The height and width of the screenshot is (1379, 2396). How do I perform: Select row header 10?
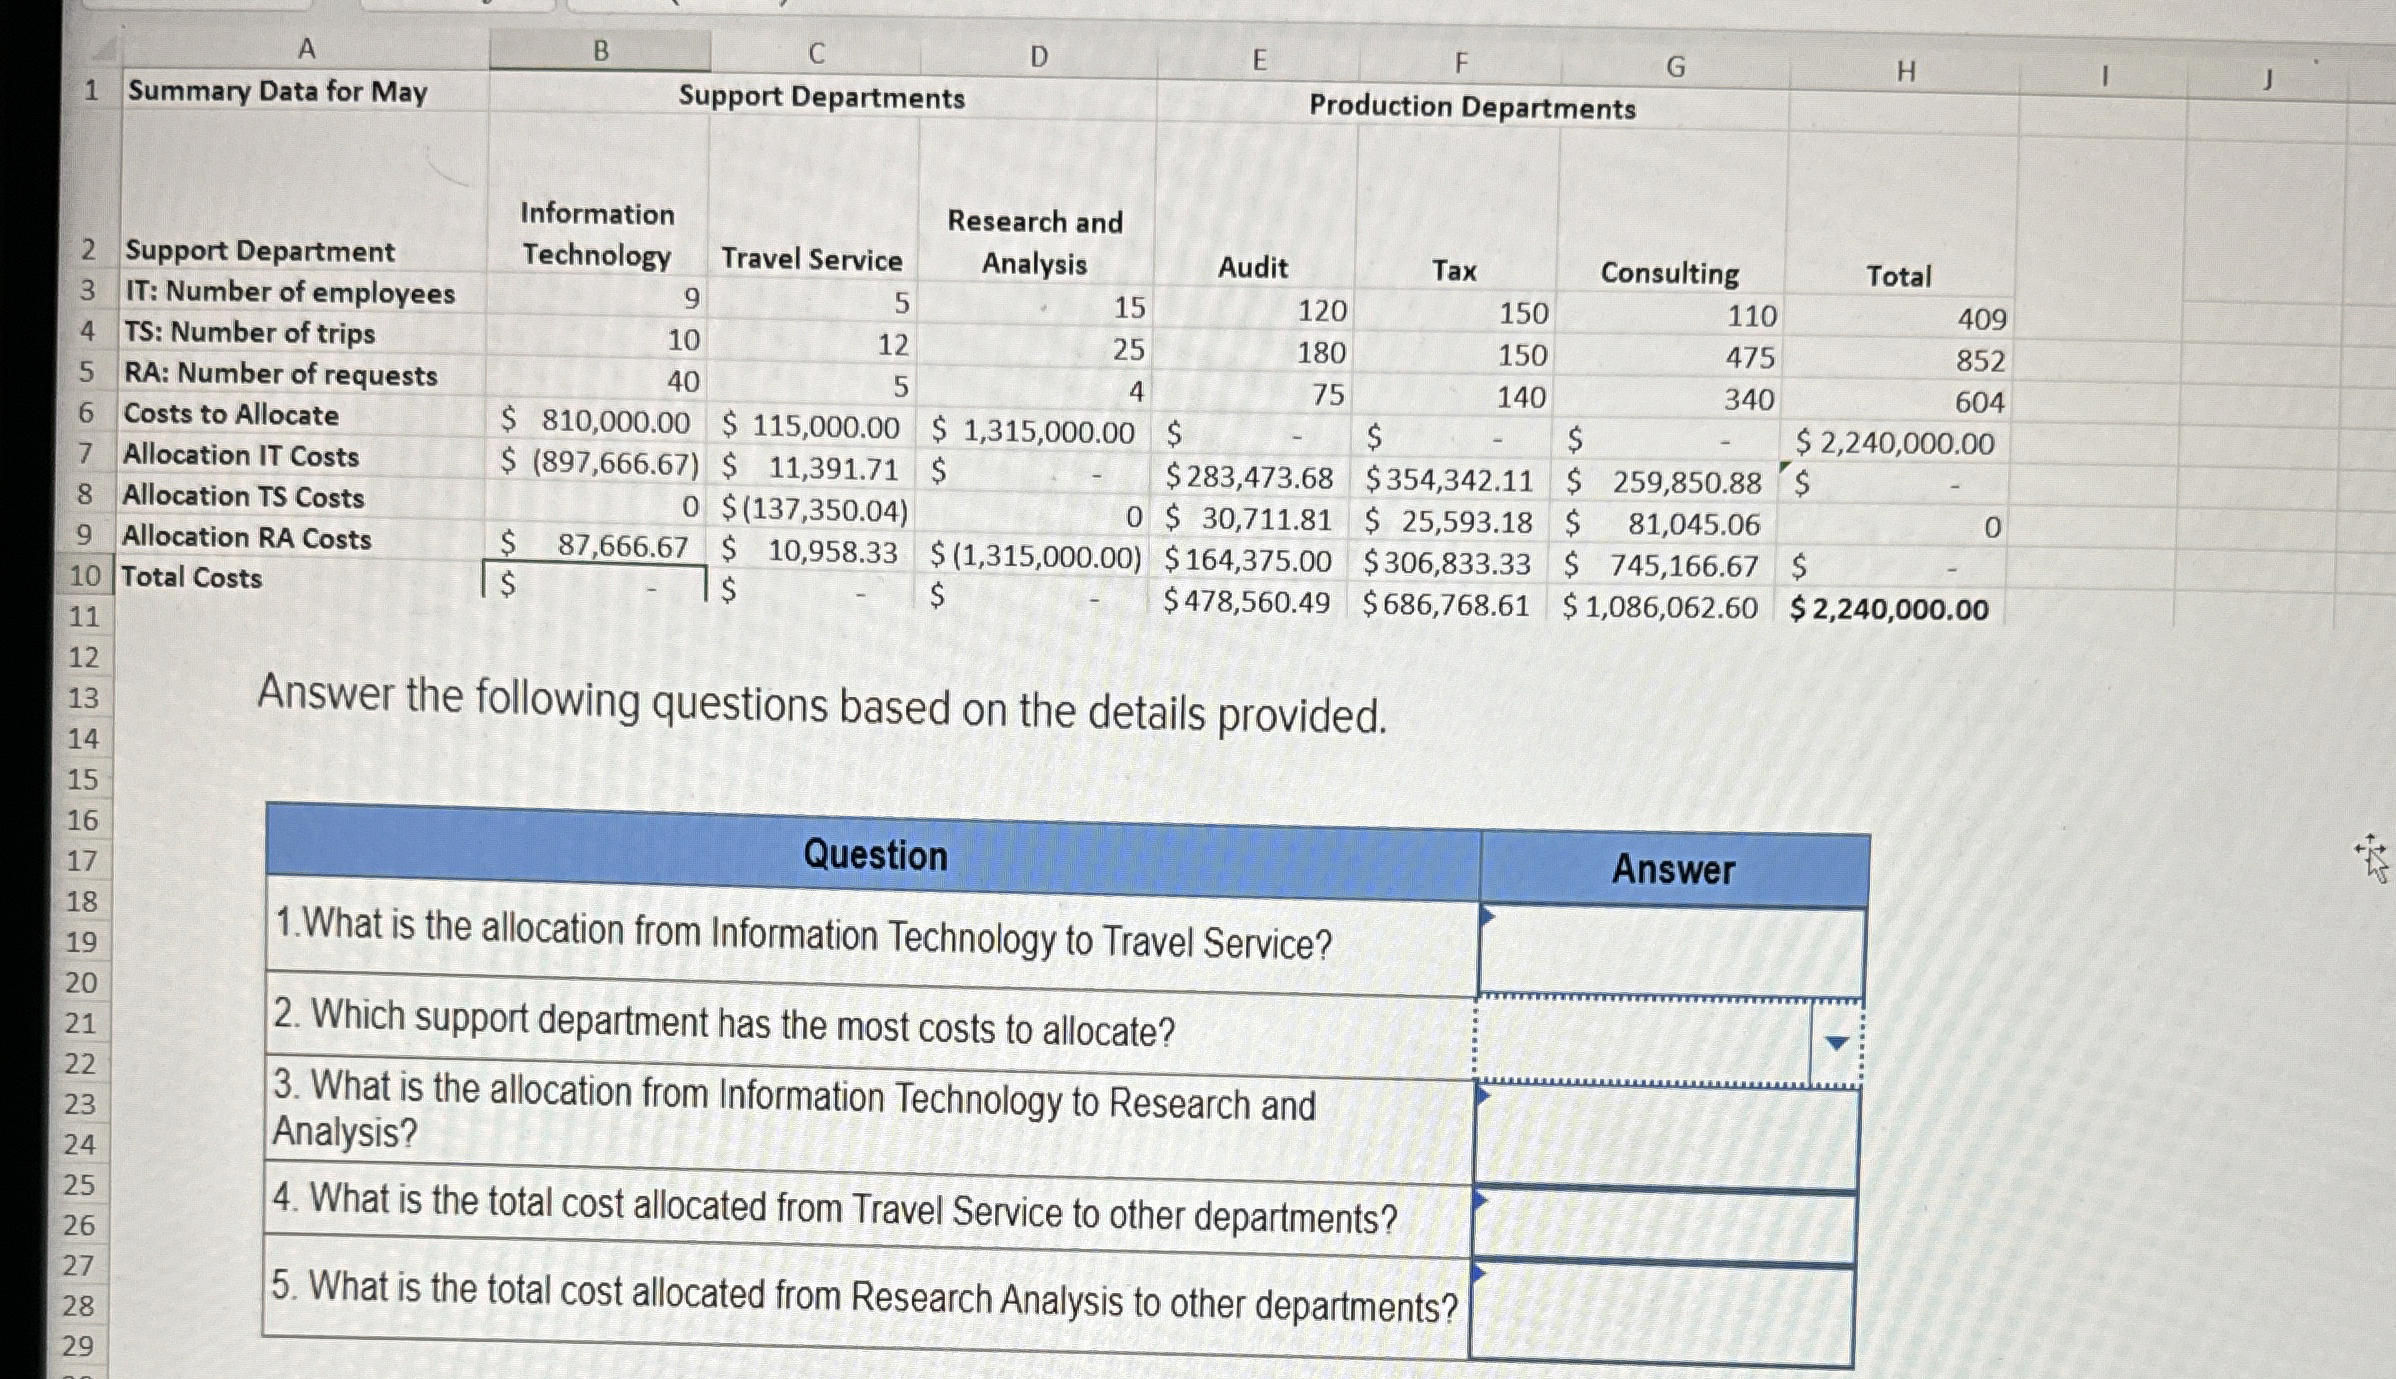click(x=88, y=577)
